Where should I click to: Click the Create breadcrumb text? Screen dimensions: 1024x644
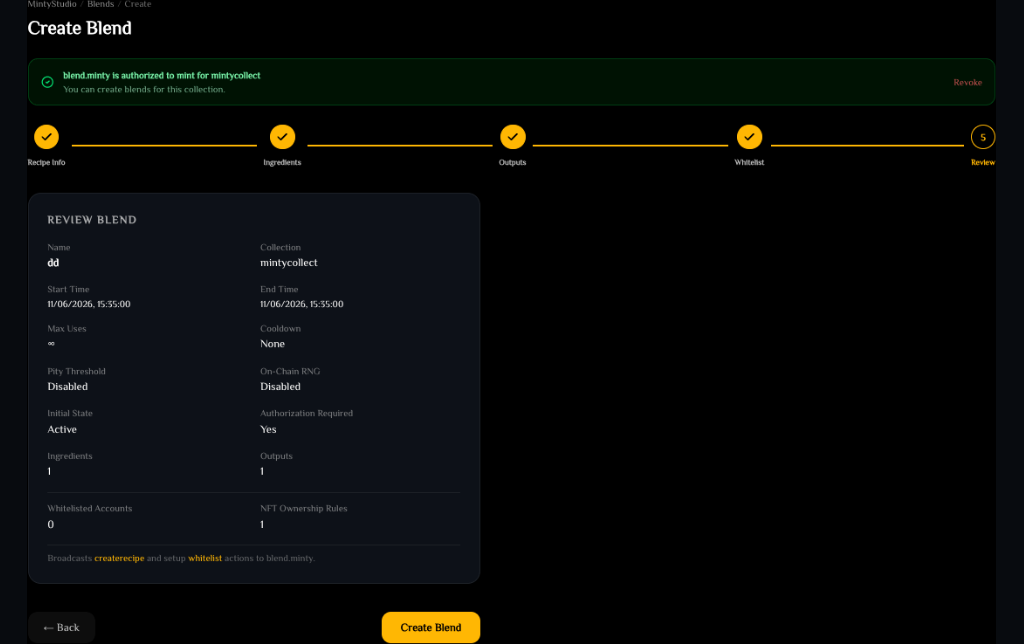pos(138,4)
